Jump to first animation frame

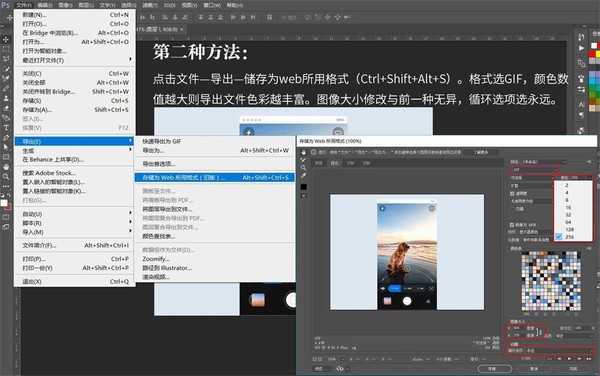click(550, 358)
